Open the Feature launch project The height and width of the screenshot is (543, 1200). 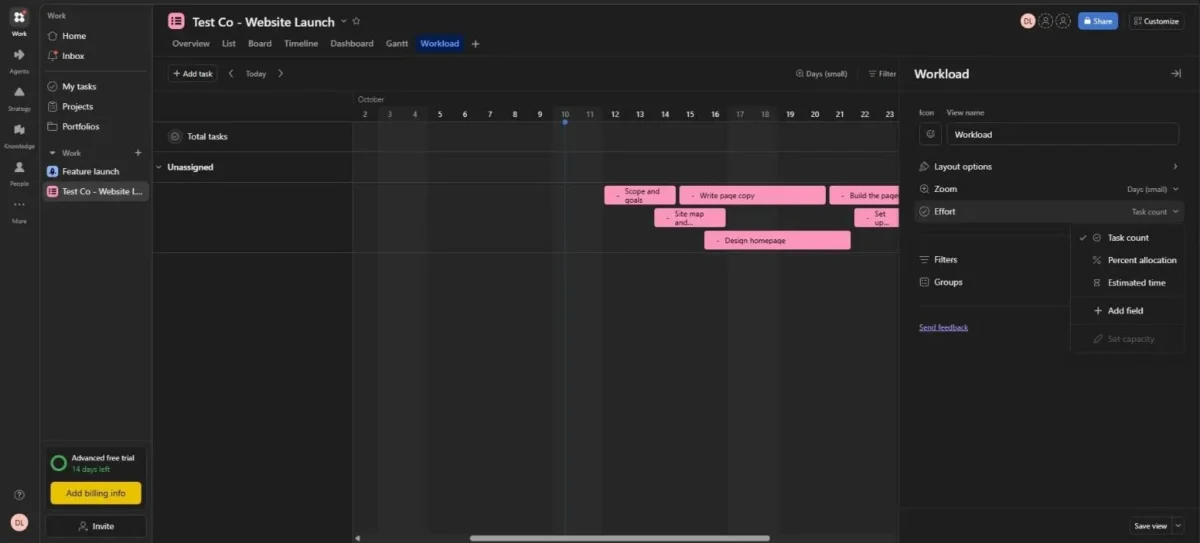click(95, 171)
